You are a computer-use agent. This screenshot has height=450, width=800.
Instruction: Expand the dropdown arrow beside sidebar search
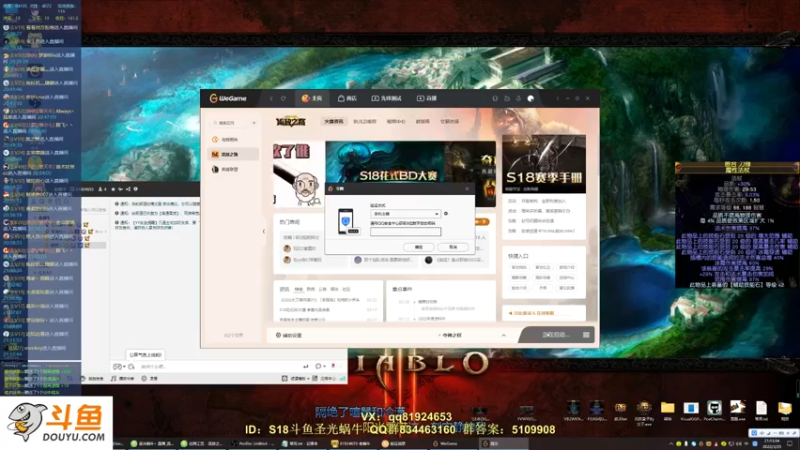click(254, 123)
